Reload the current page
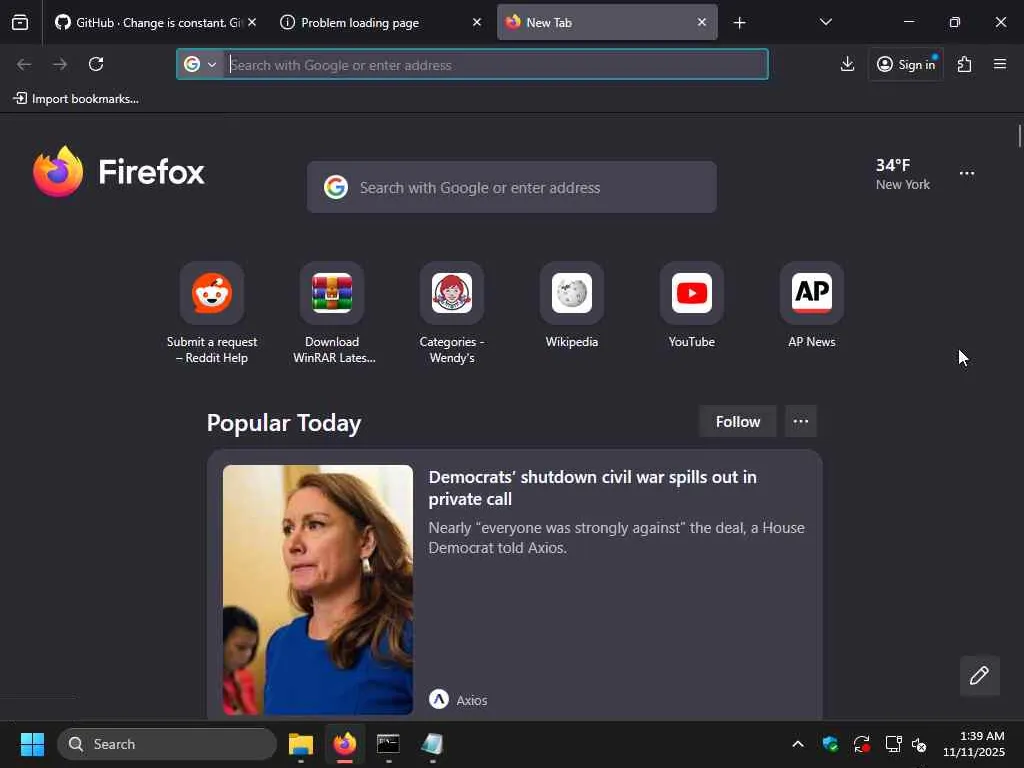Image resolution: width=1024 pixels, height=768 pixels. coord(96,64)
